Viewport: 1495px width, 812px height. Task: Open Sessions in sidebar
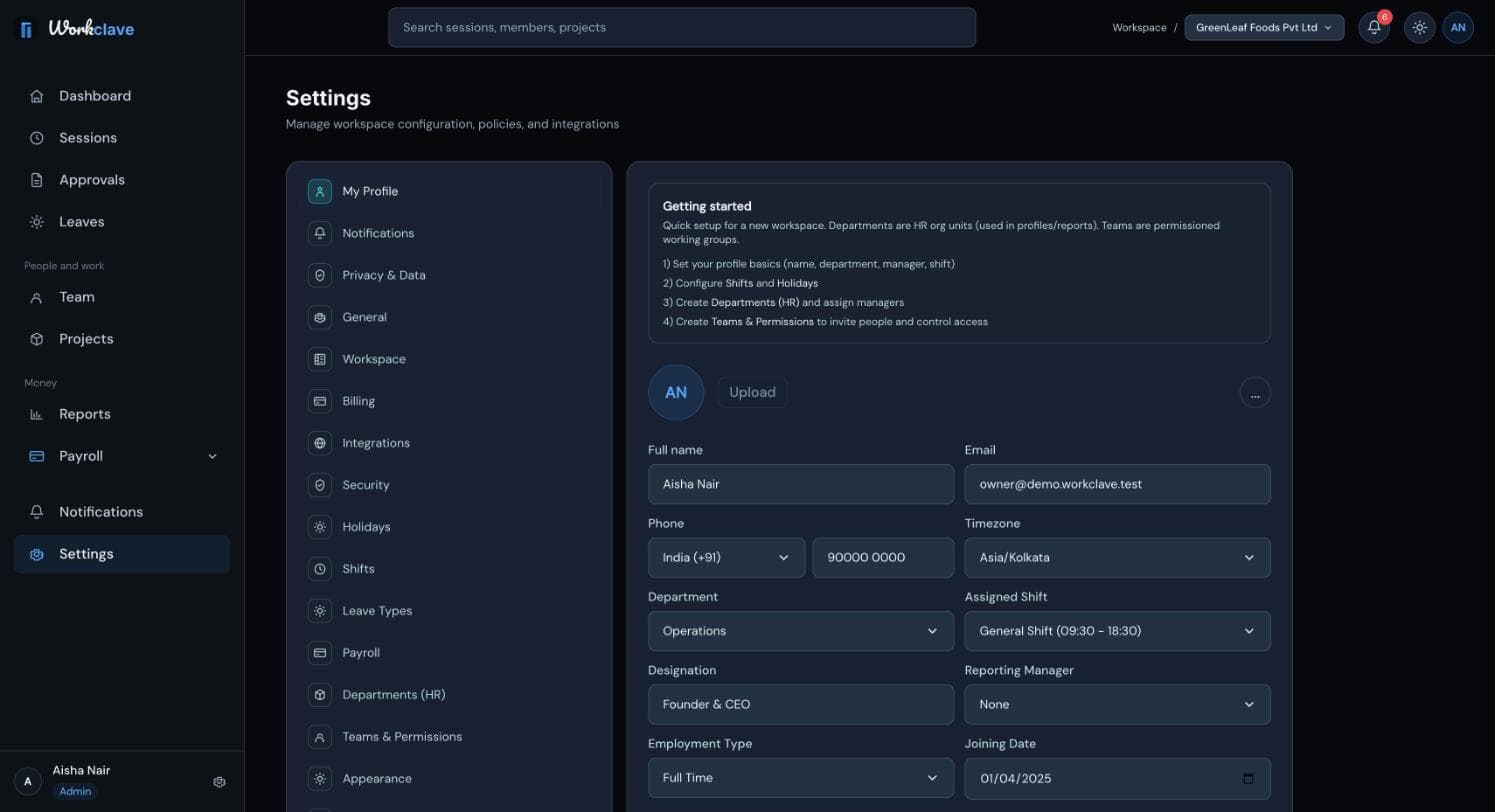pos(122,138)
